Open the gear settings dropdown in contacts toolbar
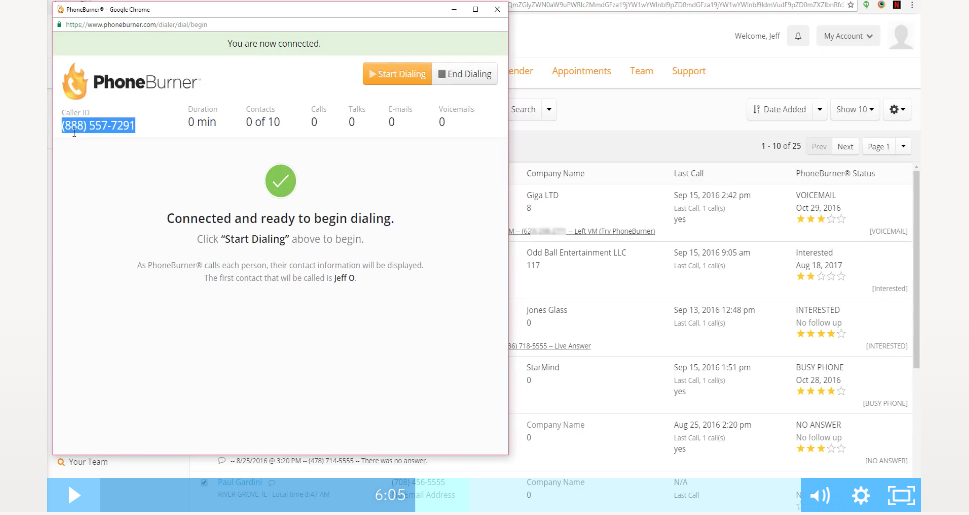 pos(897,109)
